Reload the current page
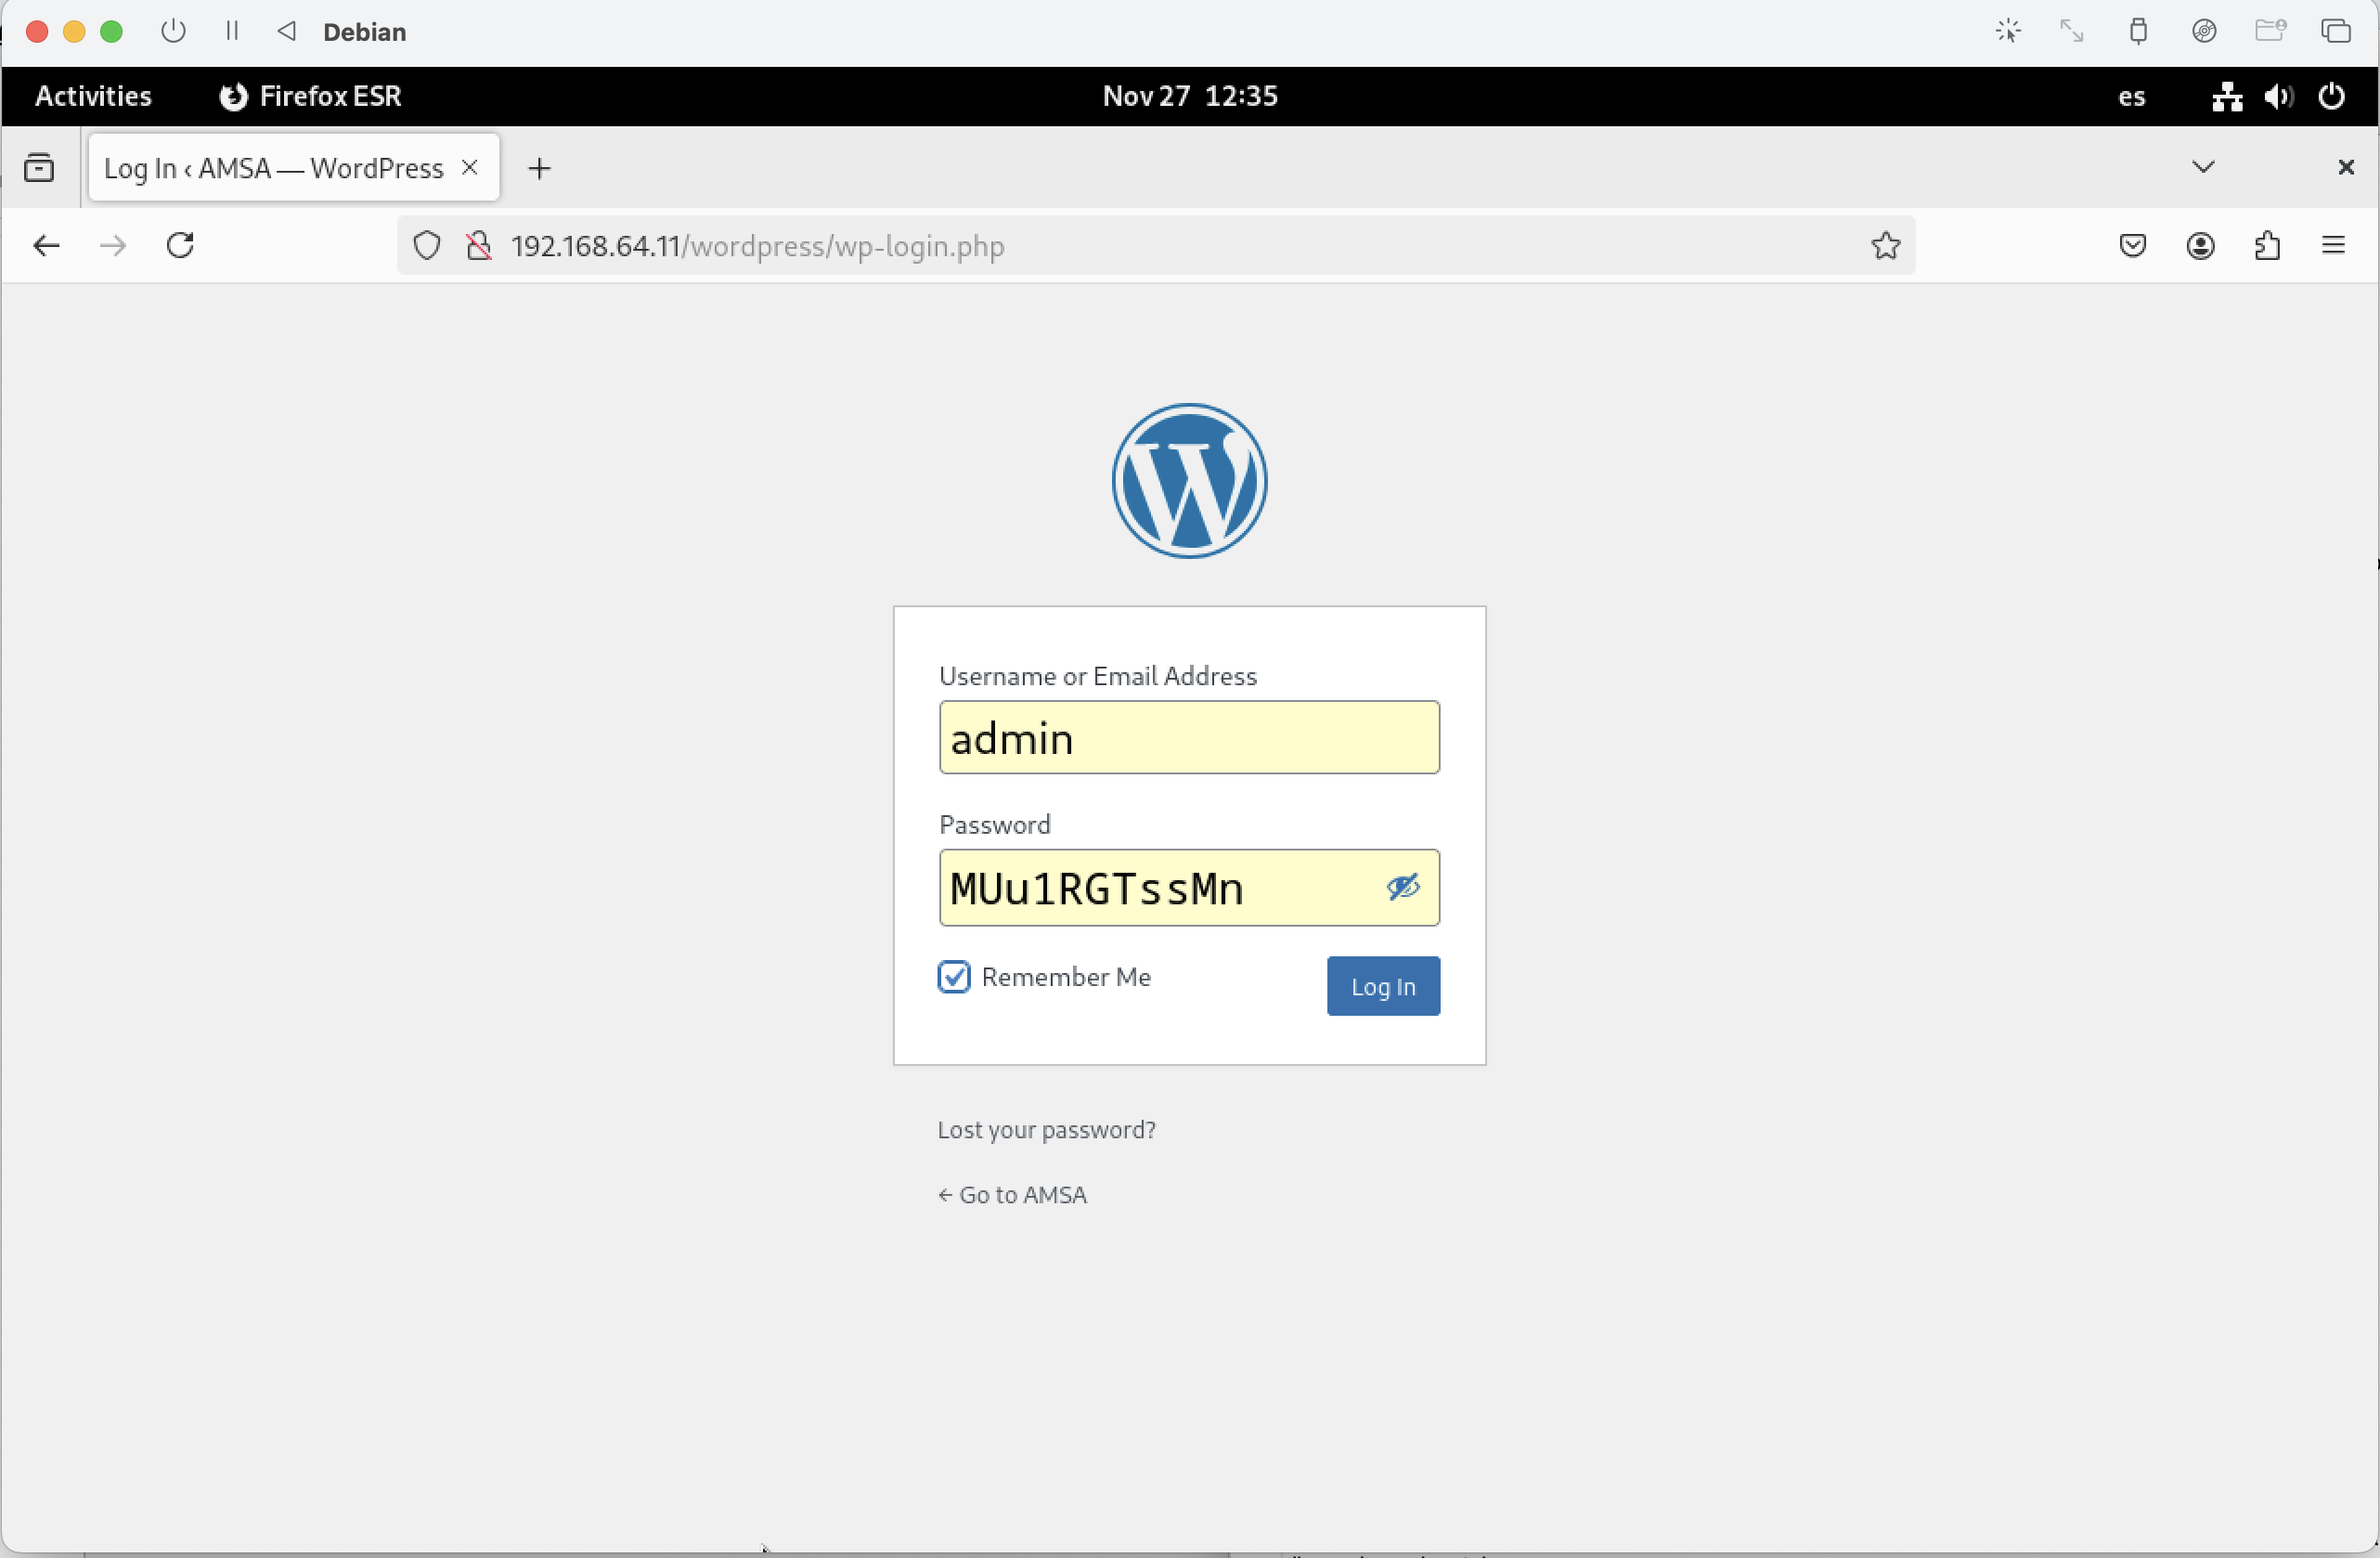 180,246
